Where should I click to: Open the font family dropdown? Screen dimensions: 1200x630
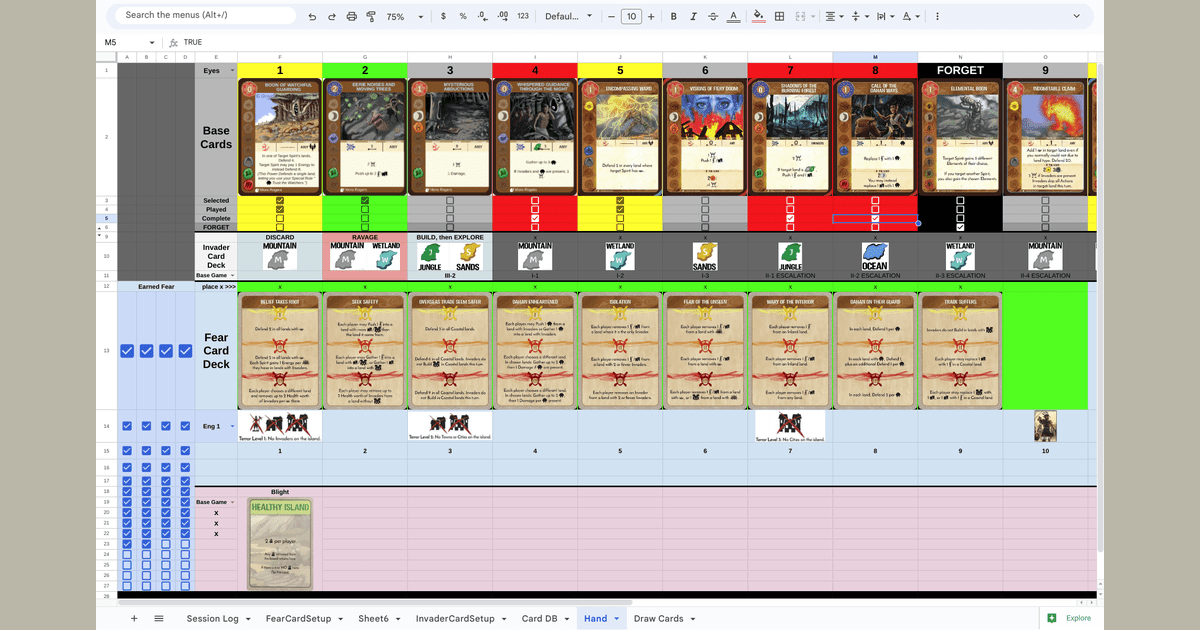(568, 16)
